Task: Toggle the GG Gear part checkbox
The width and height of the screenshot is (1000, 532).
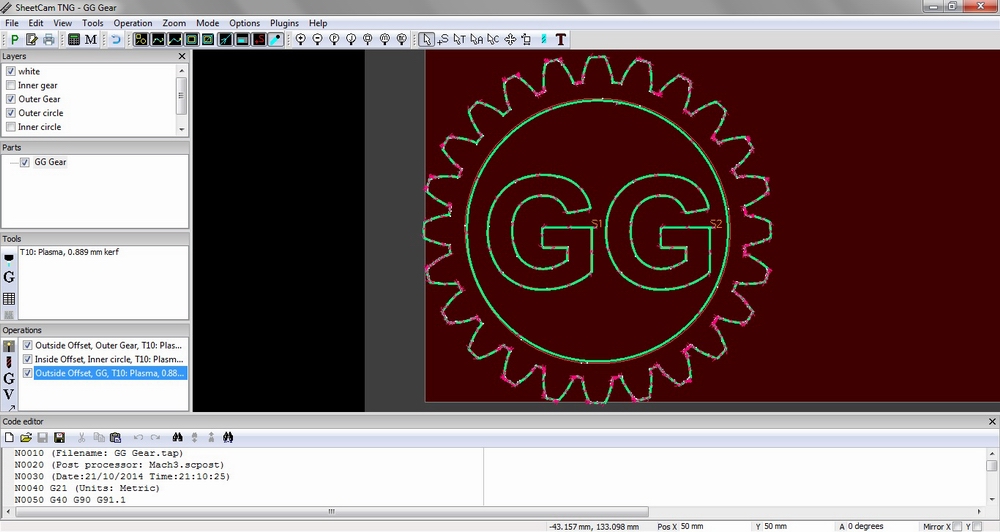Action: pyautogui.click(x=25, y=162)
